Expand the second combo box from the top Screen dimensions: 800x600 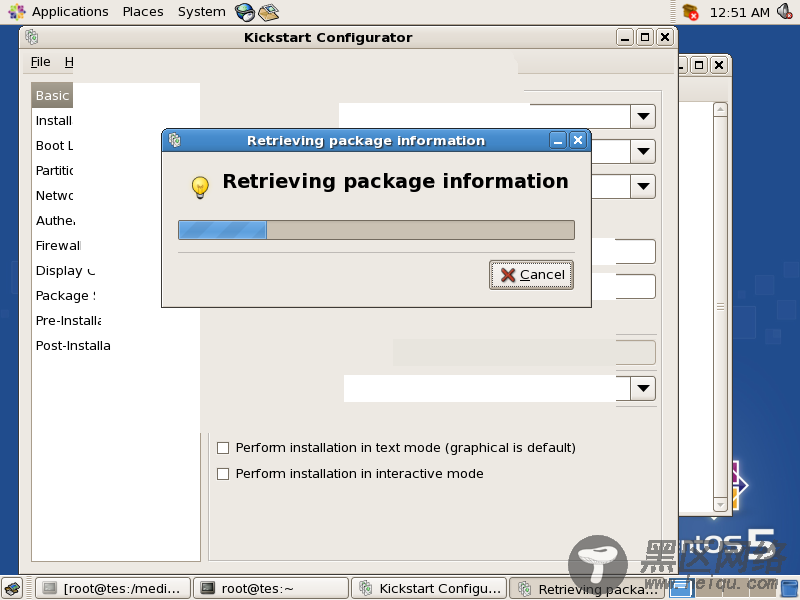[x=643, y=152]
